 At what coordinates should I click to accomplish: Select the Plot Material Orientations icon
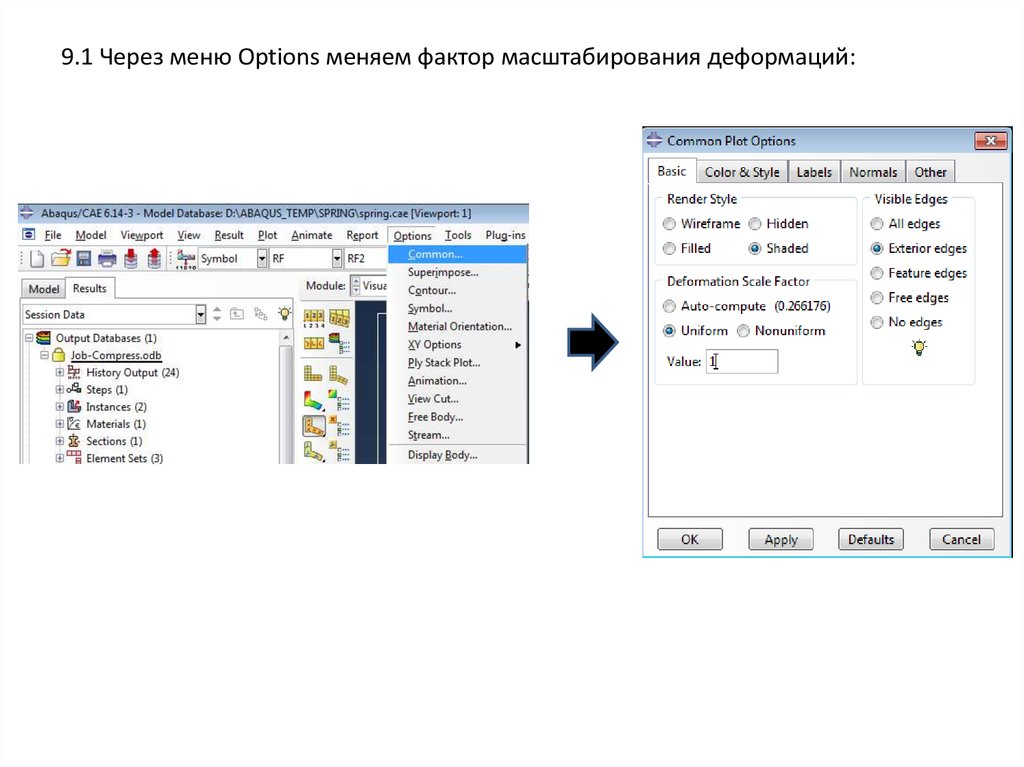point(313,451)
